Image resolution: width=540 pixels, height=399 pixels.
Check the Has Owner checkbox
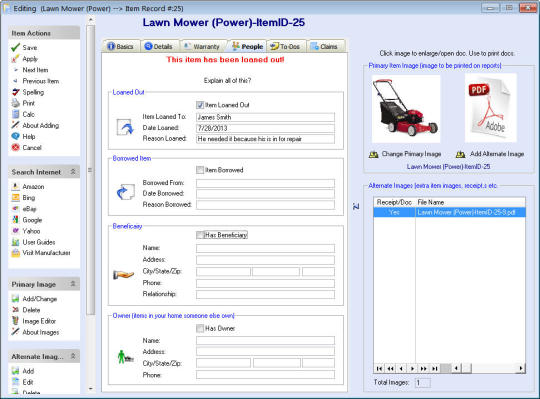pyautogui.click(x=200, y=328)
